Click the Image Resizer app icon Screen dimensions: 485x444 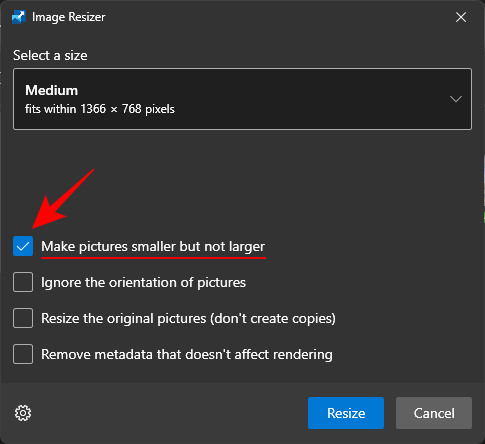coord(19,17)
